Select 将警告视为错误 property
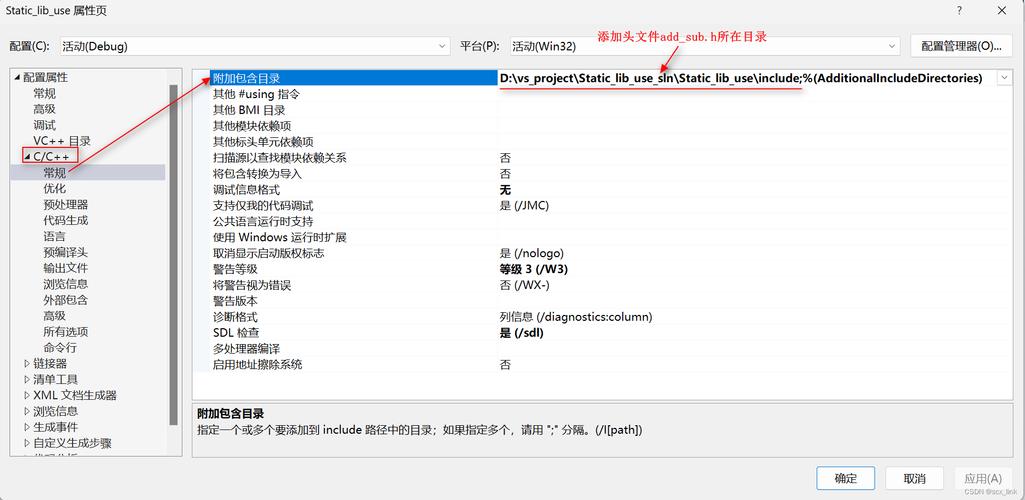The image size is (1025, 500). point(252,285)
